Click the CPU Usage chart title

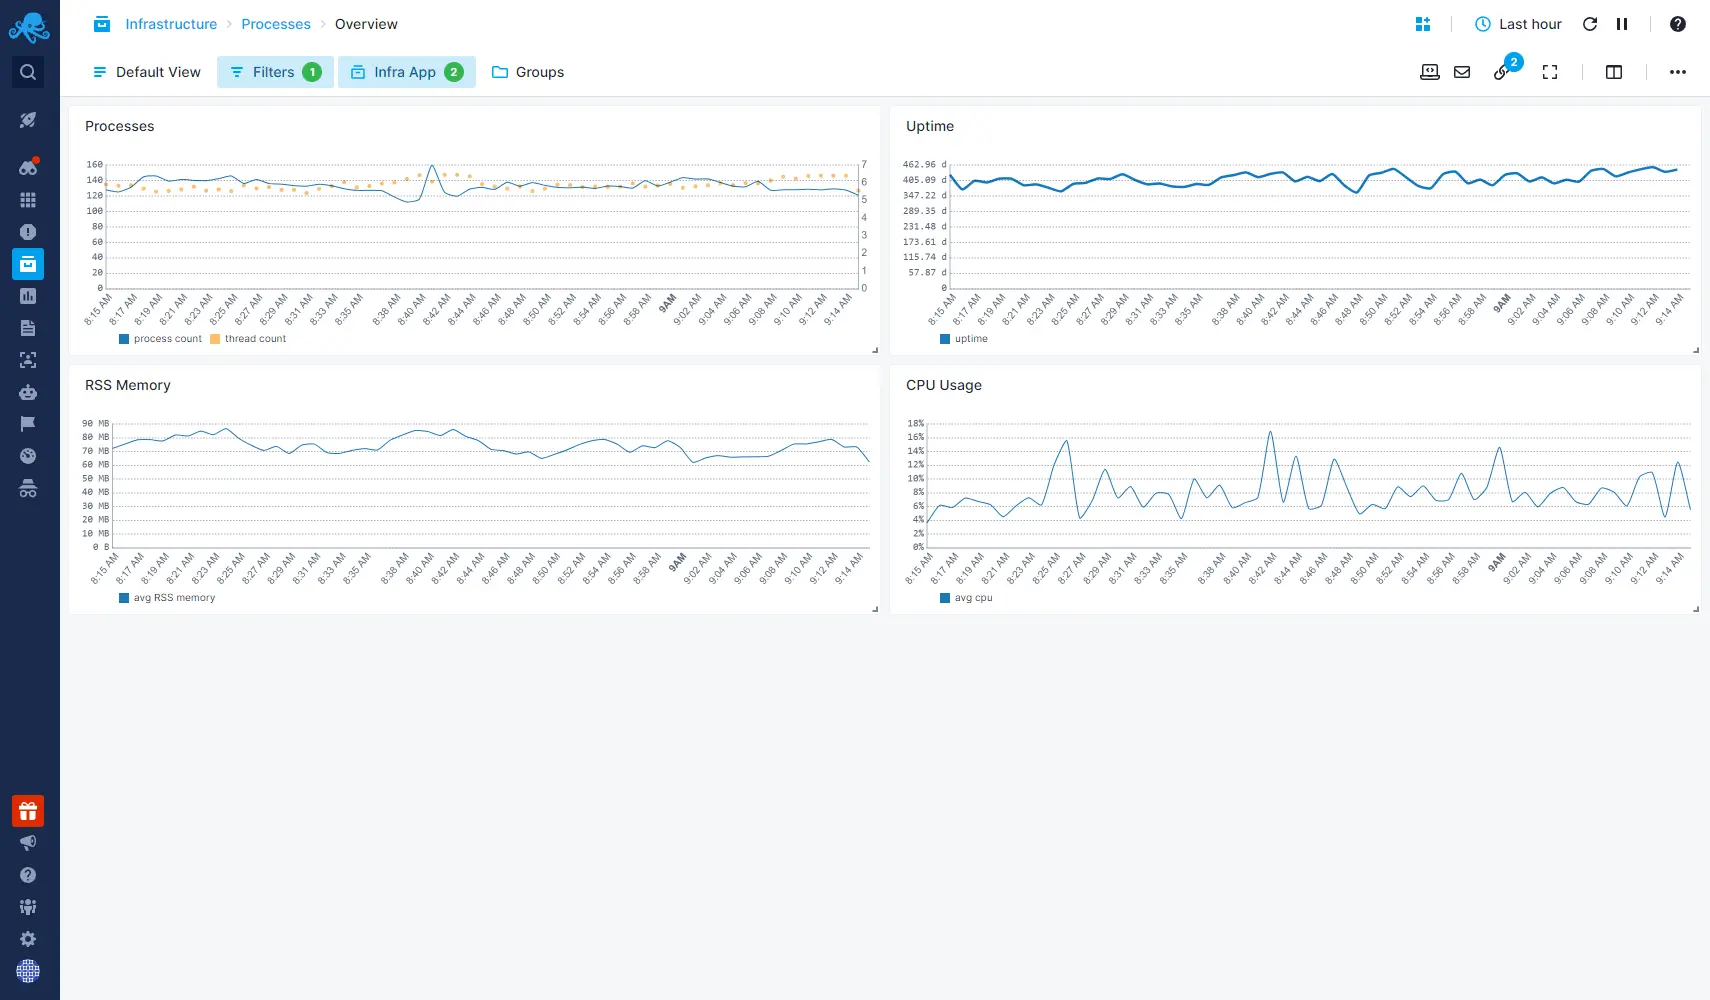pyautogui.click(x=944, y=385)
